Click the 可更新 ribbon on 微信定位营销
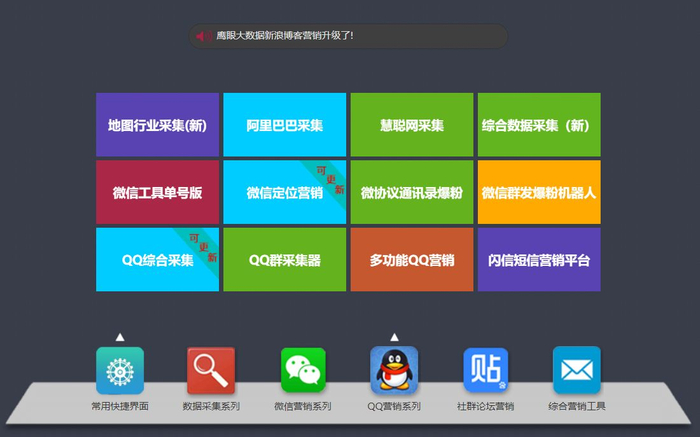Screen dimensions: 700x437 click(330, 179)
